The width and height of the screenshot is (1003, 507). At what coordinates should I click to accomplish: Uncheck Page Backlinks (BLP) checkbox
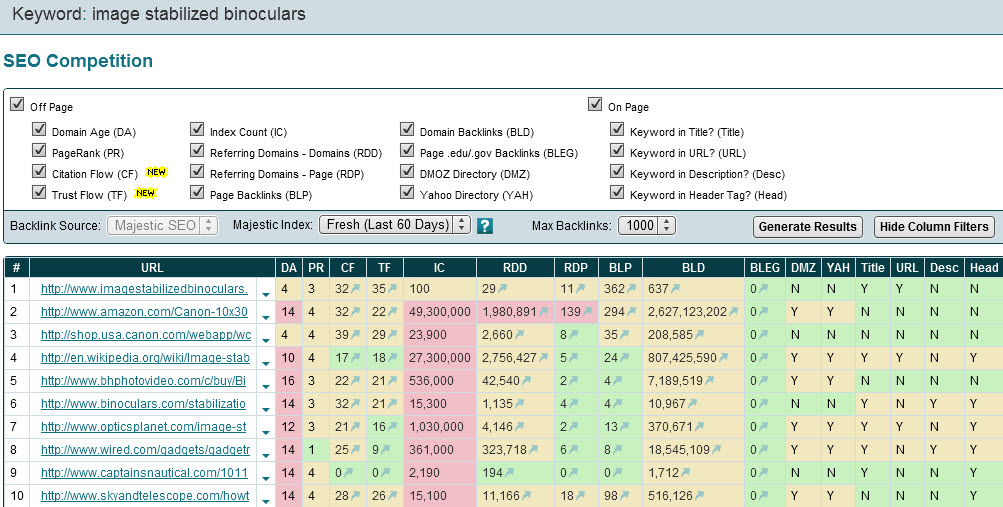click(x=197, y=192)
